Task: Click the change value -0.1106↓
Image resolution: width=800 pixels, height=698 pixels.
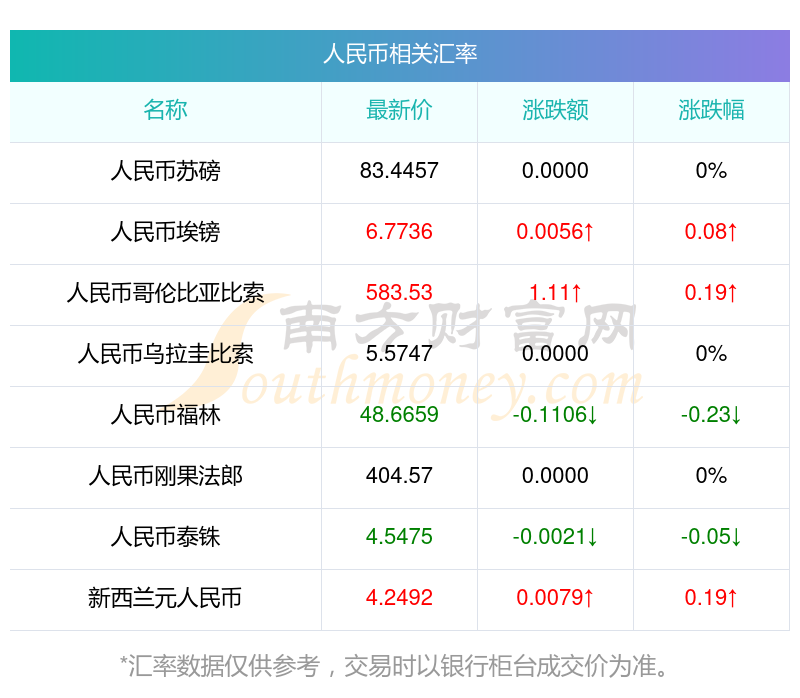Action: pyautogui.click(x=555, y=415)
